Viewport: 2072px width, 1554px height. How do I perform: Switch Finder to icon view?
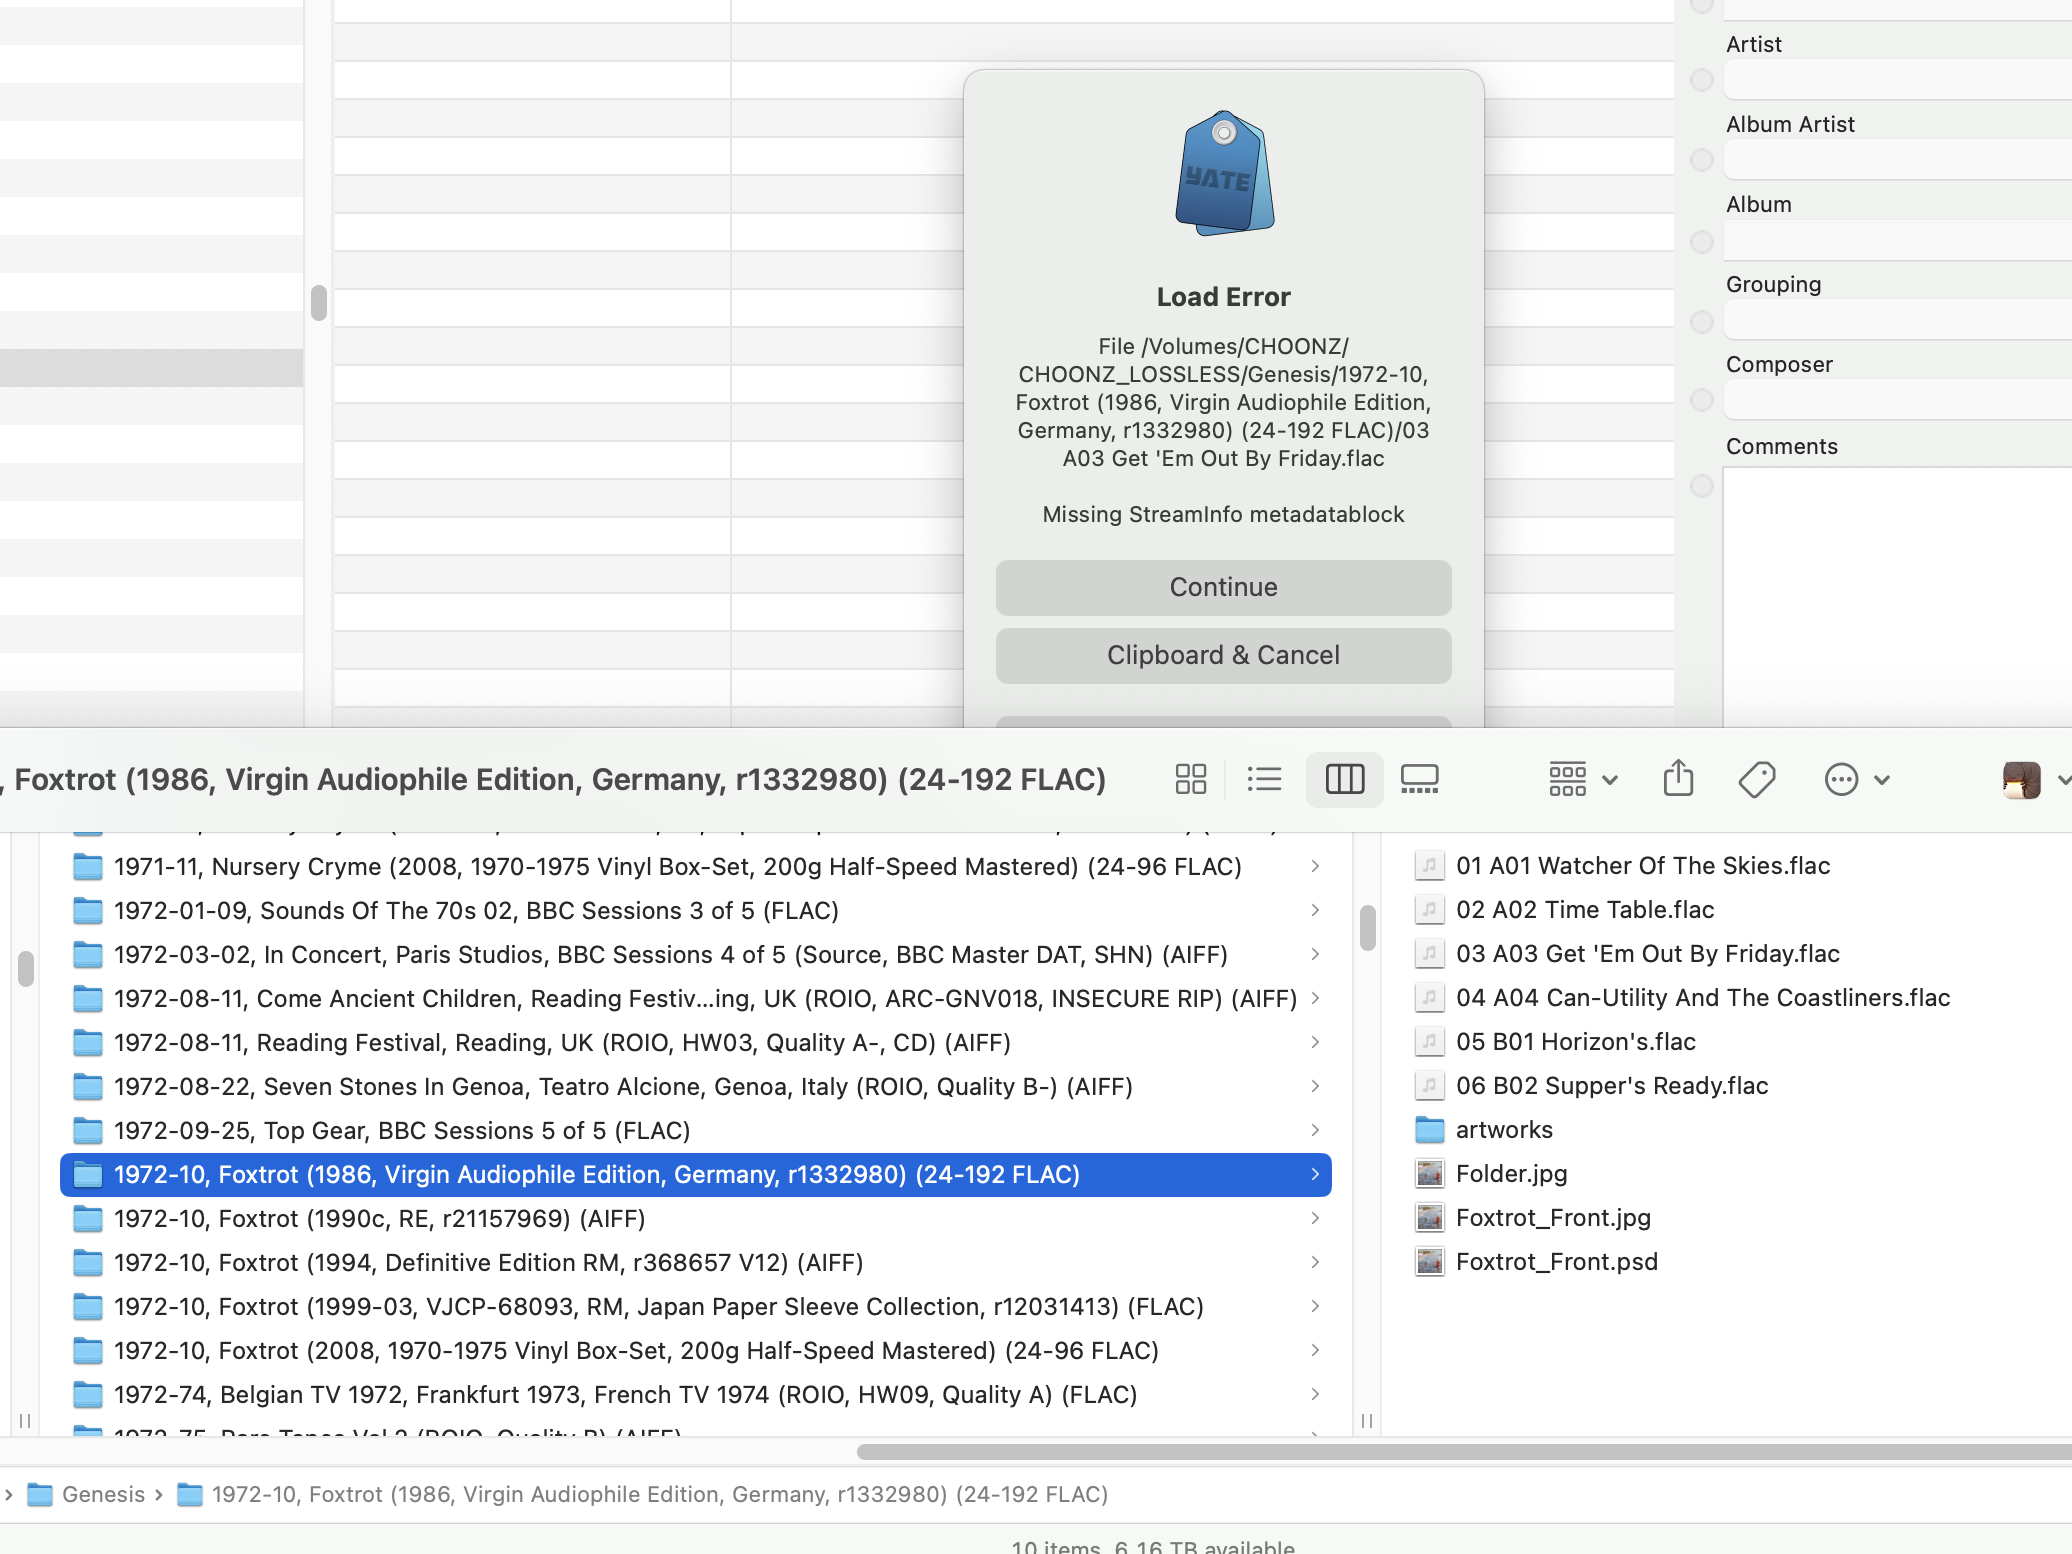[1190, 779]
